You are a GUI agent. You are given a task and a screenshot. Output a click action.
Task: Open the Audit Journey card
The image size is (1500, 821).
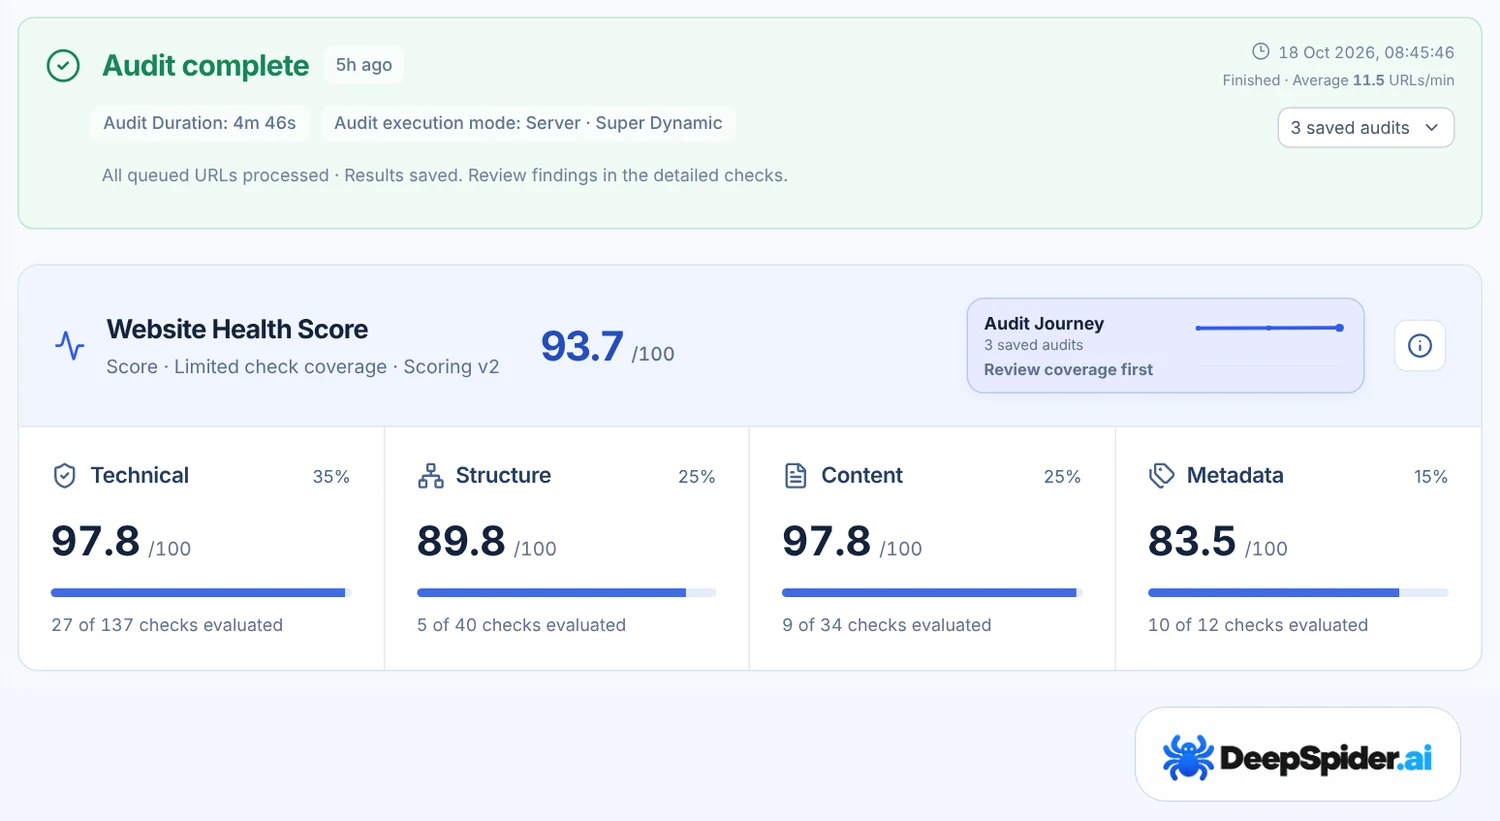pos(1165,346)
